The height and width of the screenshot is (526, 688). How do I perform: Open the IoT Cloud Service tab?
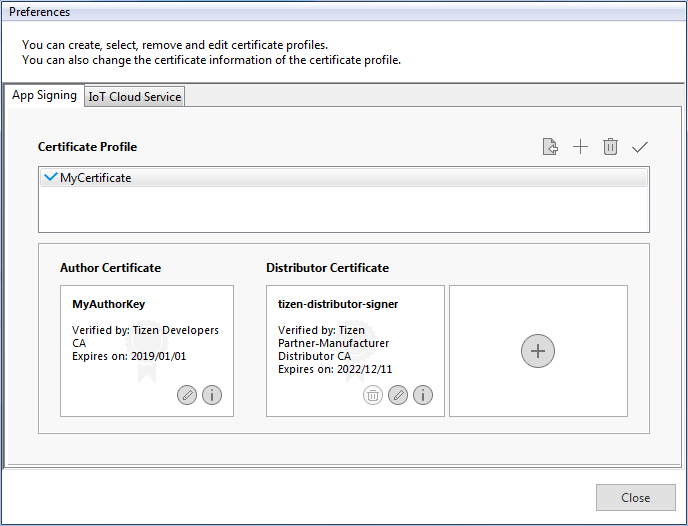134,97
